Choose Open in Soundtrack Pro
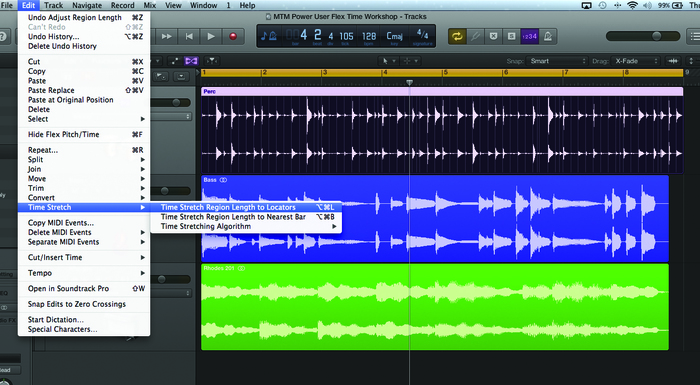Screen dimensions: 700x385 tap(84, 289)
